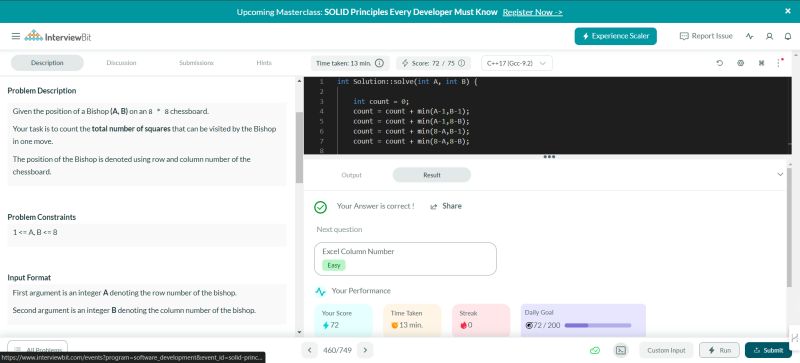Screen dimensions: 800x363
Task: Click the Your Performance pulse icon
Action: pyautogui.click(x=320, y=292)
